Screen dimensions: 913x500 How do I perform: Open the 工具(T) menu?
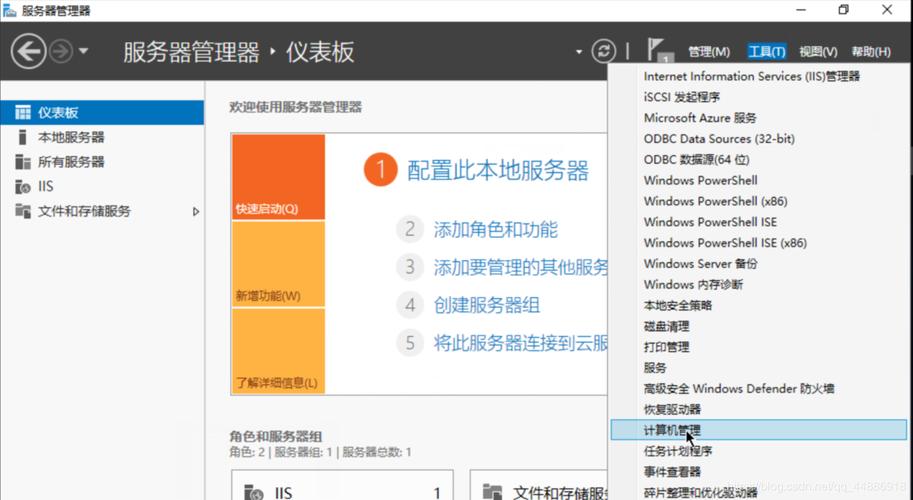point(767,52)
